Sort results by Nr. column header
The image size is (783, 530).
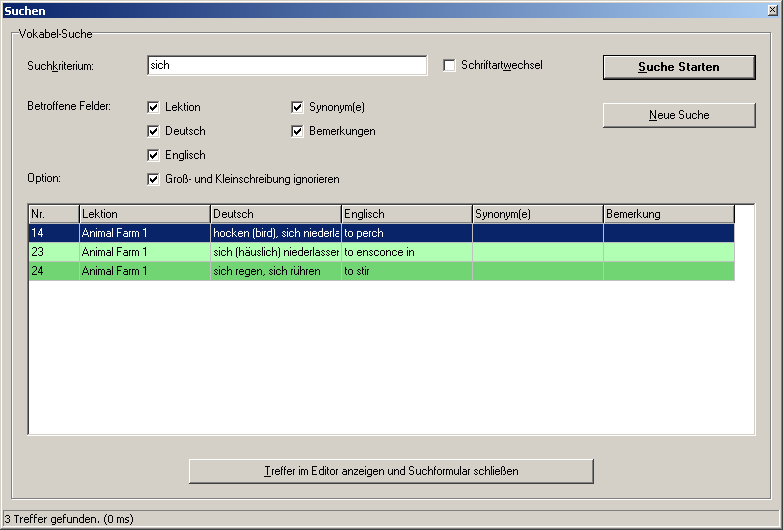coord(53,214)
